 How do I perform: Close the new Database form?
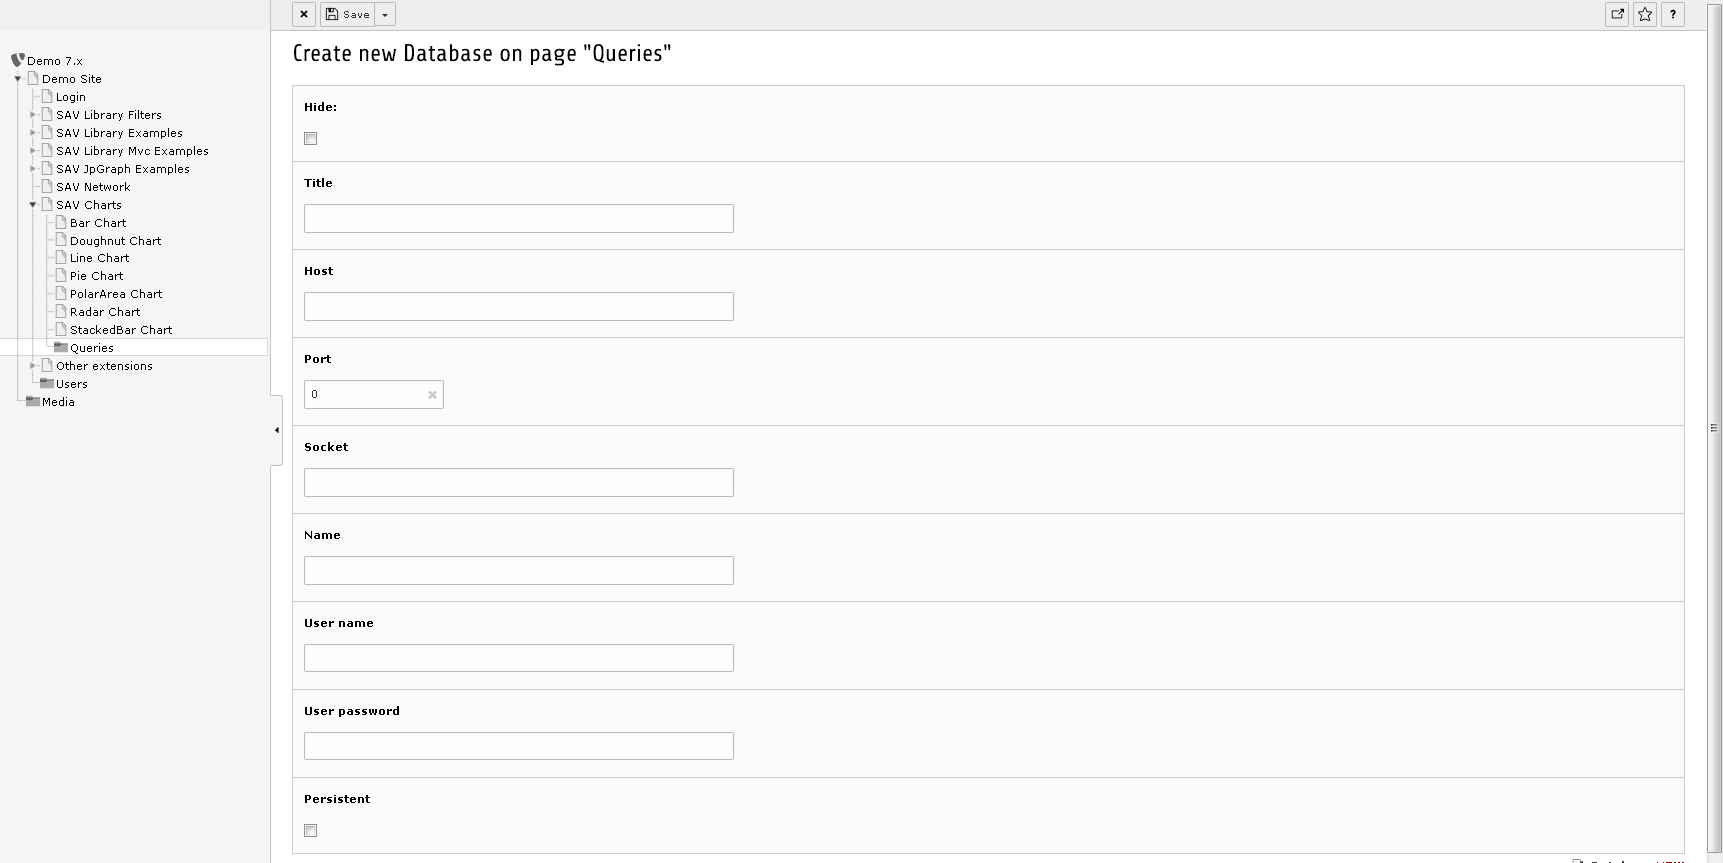coord(304,14)
